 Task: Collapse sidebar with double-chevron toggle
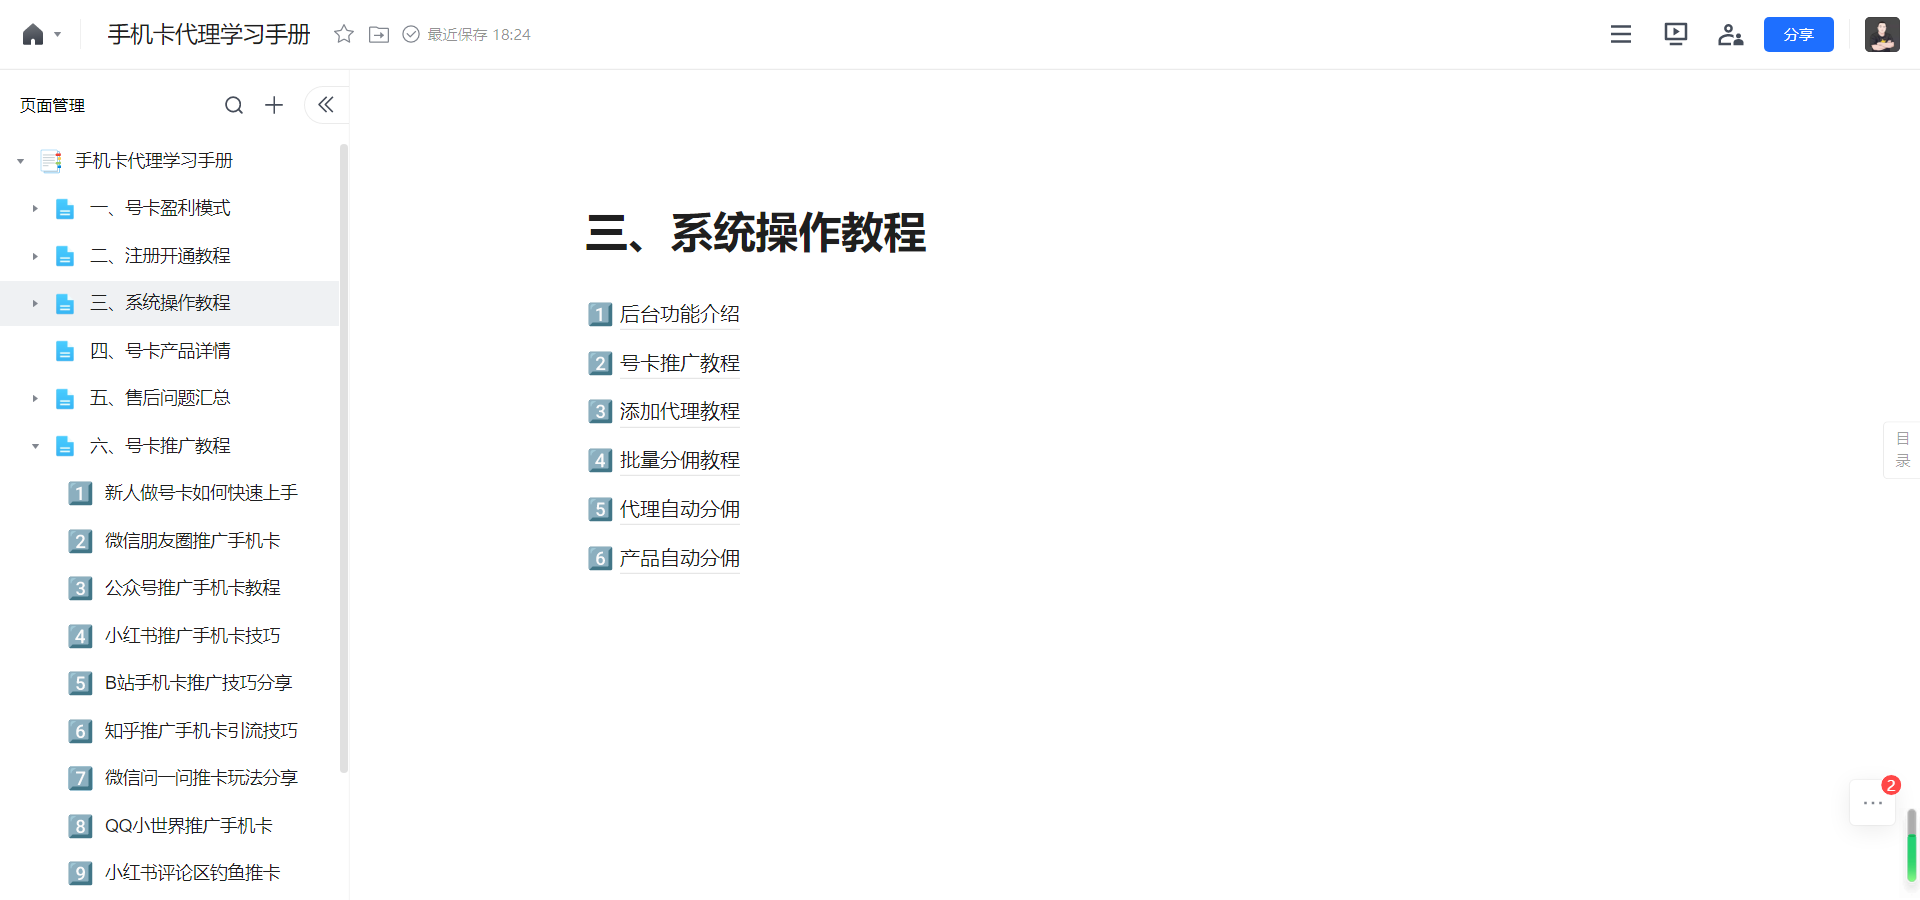pos(325,104)
